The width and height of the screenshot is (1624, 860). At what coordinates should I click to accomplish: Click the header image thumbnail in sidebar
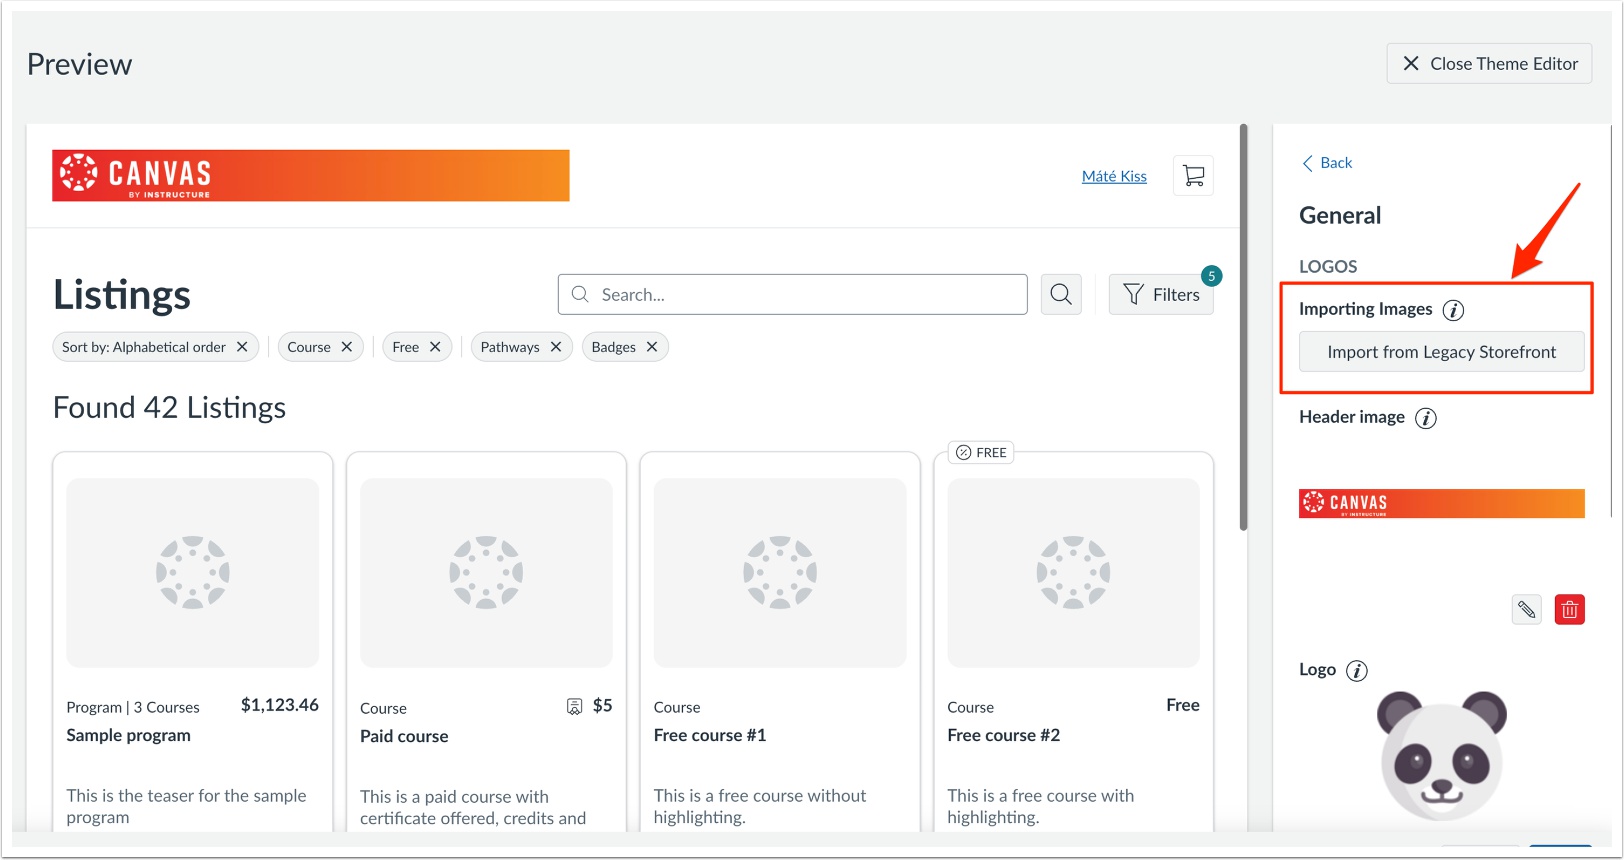tap(1442, 503)
